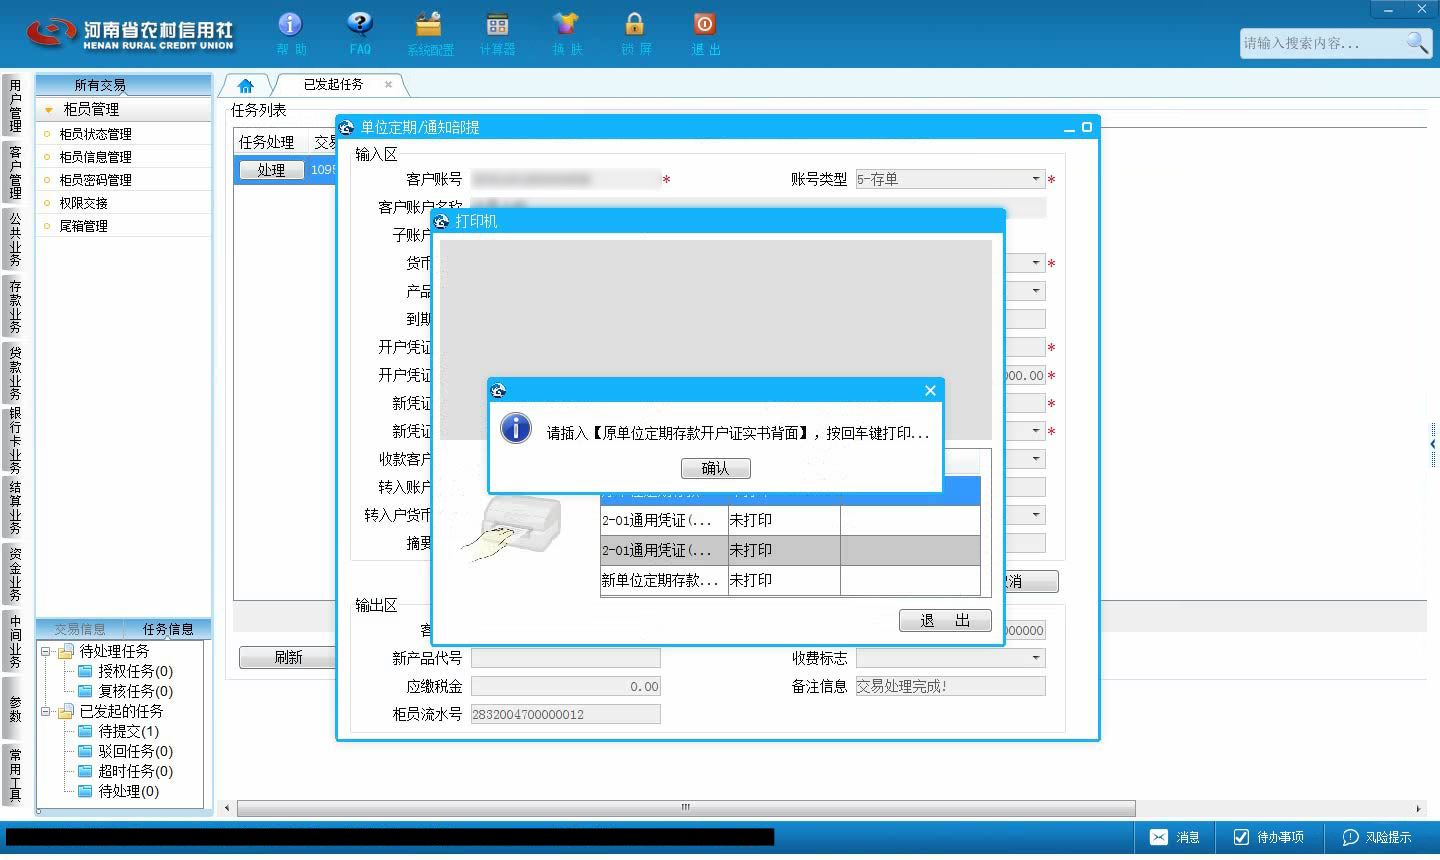Viewport: 1440px width, 860px height.
Task: Open the 资金业务 side tab
Action: pos(14,574)
